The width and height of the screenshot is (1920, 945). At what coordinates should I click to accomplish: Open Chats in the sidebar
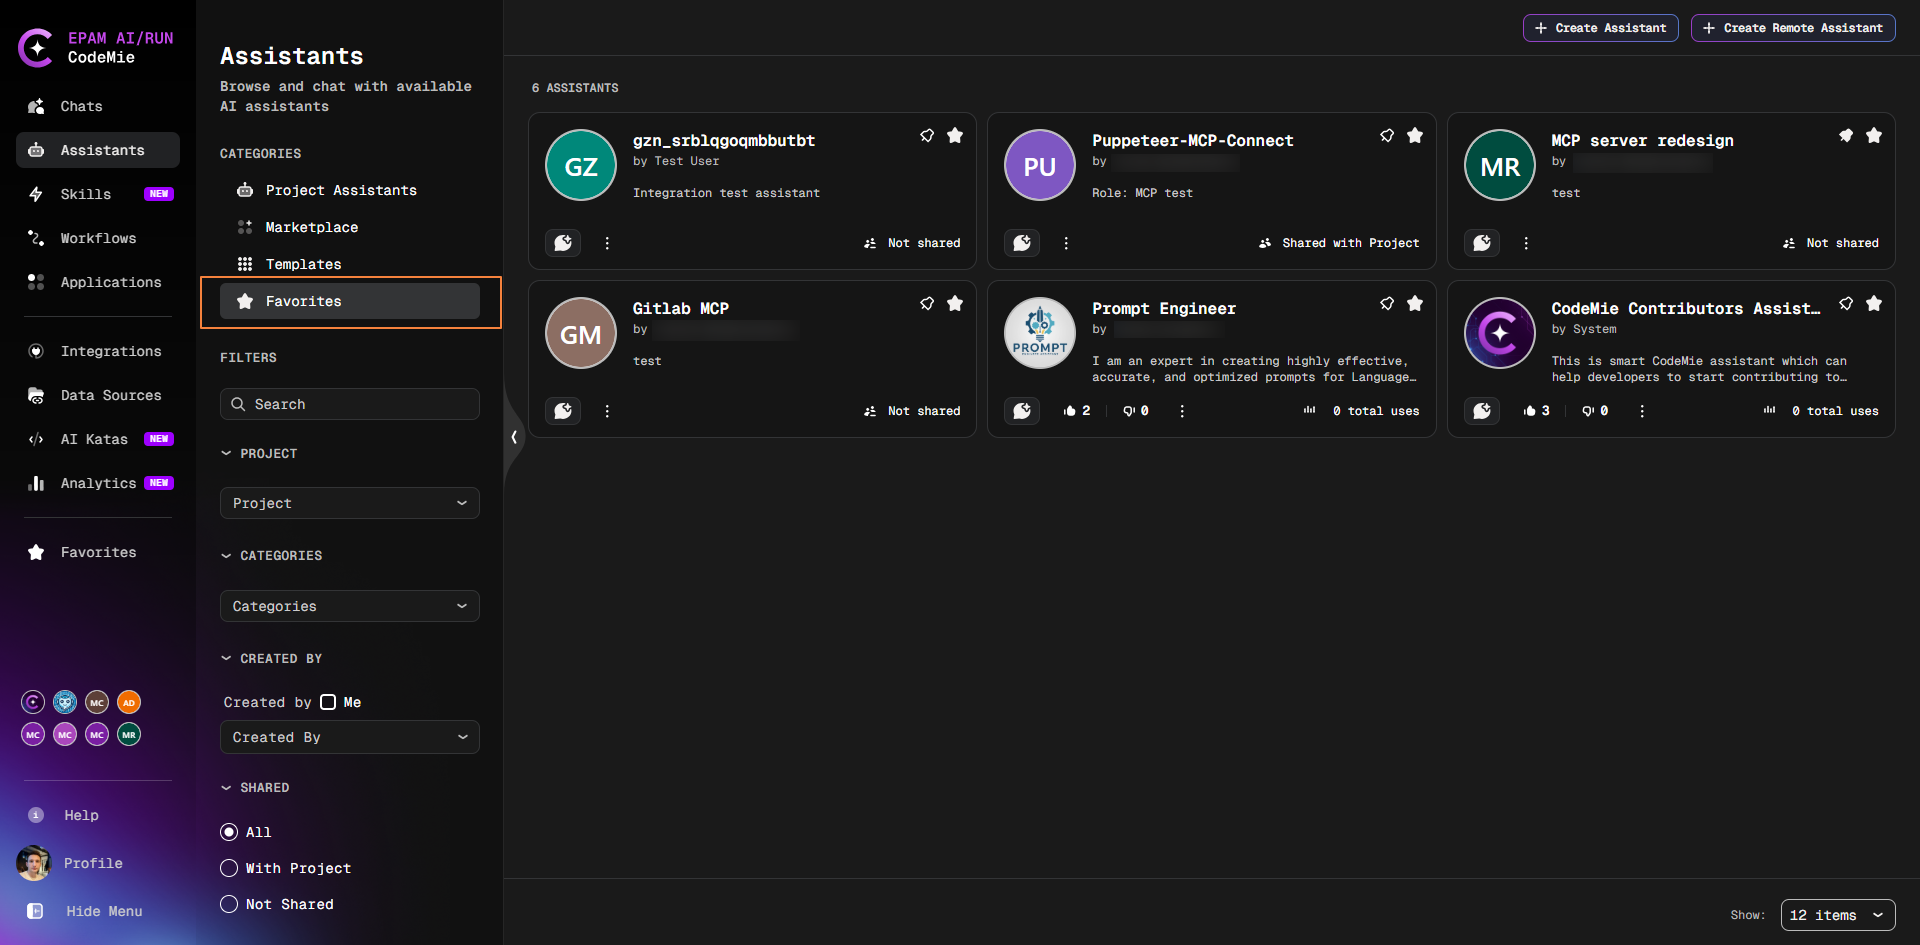point(98,106)
